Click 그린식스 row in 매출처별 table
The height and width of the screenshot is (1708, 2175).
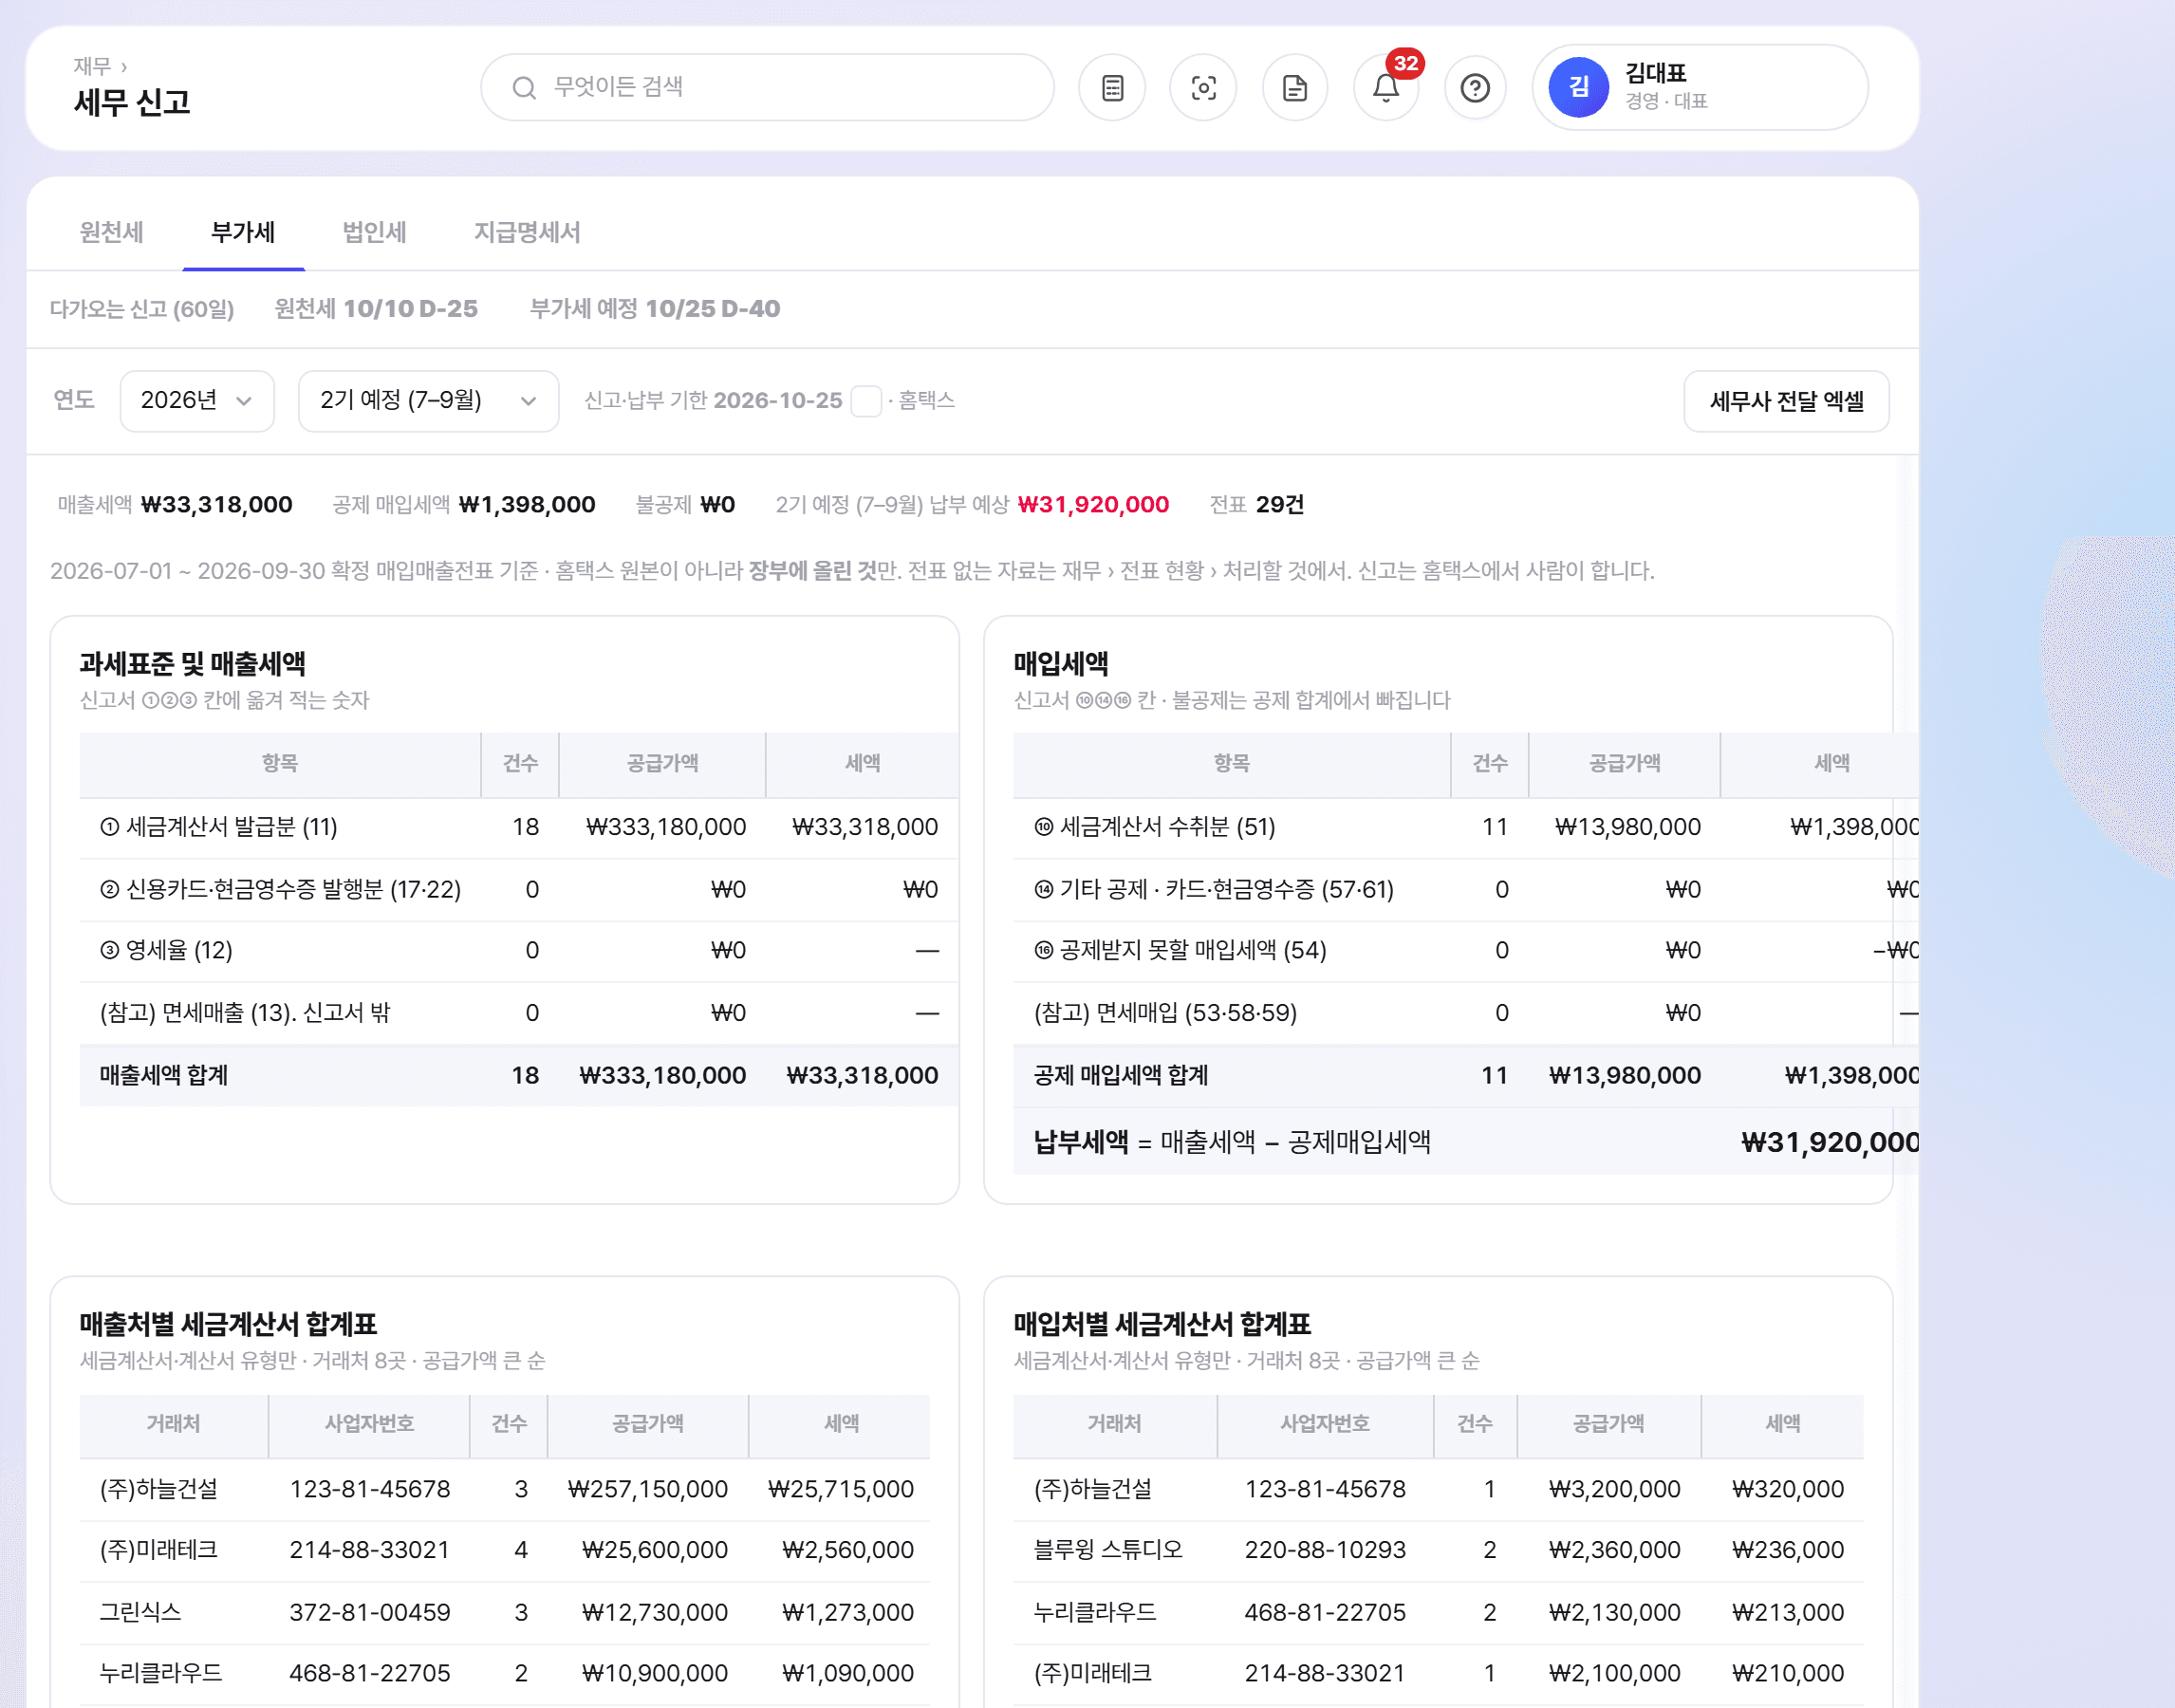click(x=505, y=1612)
